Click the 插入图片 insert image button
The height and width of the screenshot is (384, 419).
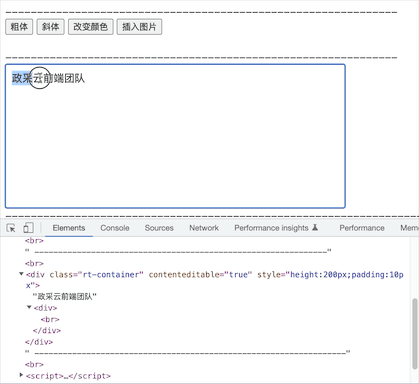pyautogui.click(x=139, y=27)
